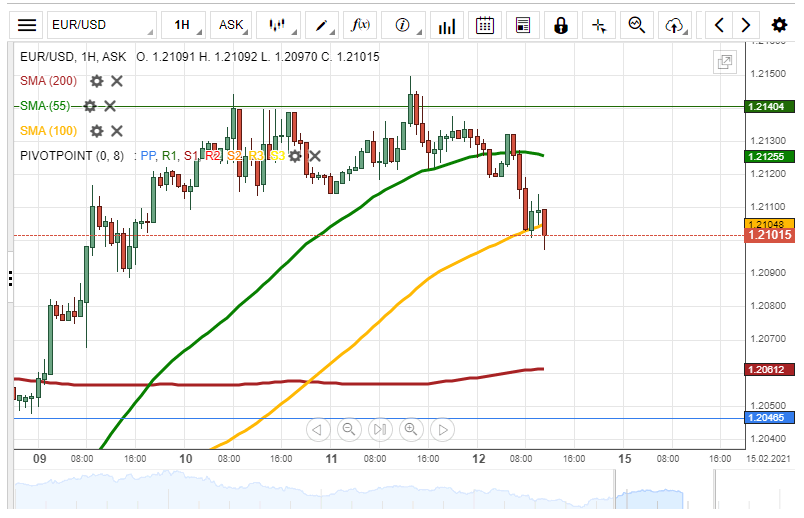This screenshot has height=518, width=804.
Task: Jump to latest candle button
Action: pos(441,430)
